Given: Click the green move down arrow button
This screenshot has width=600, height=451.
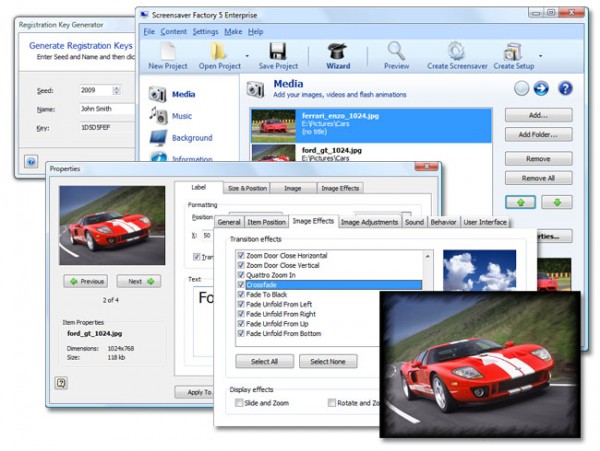Looking at the screenshot, I should coord(556,201).
